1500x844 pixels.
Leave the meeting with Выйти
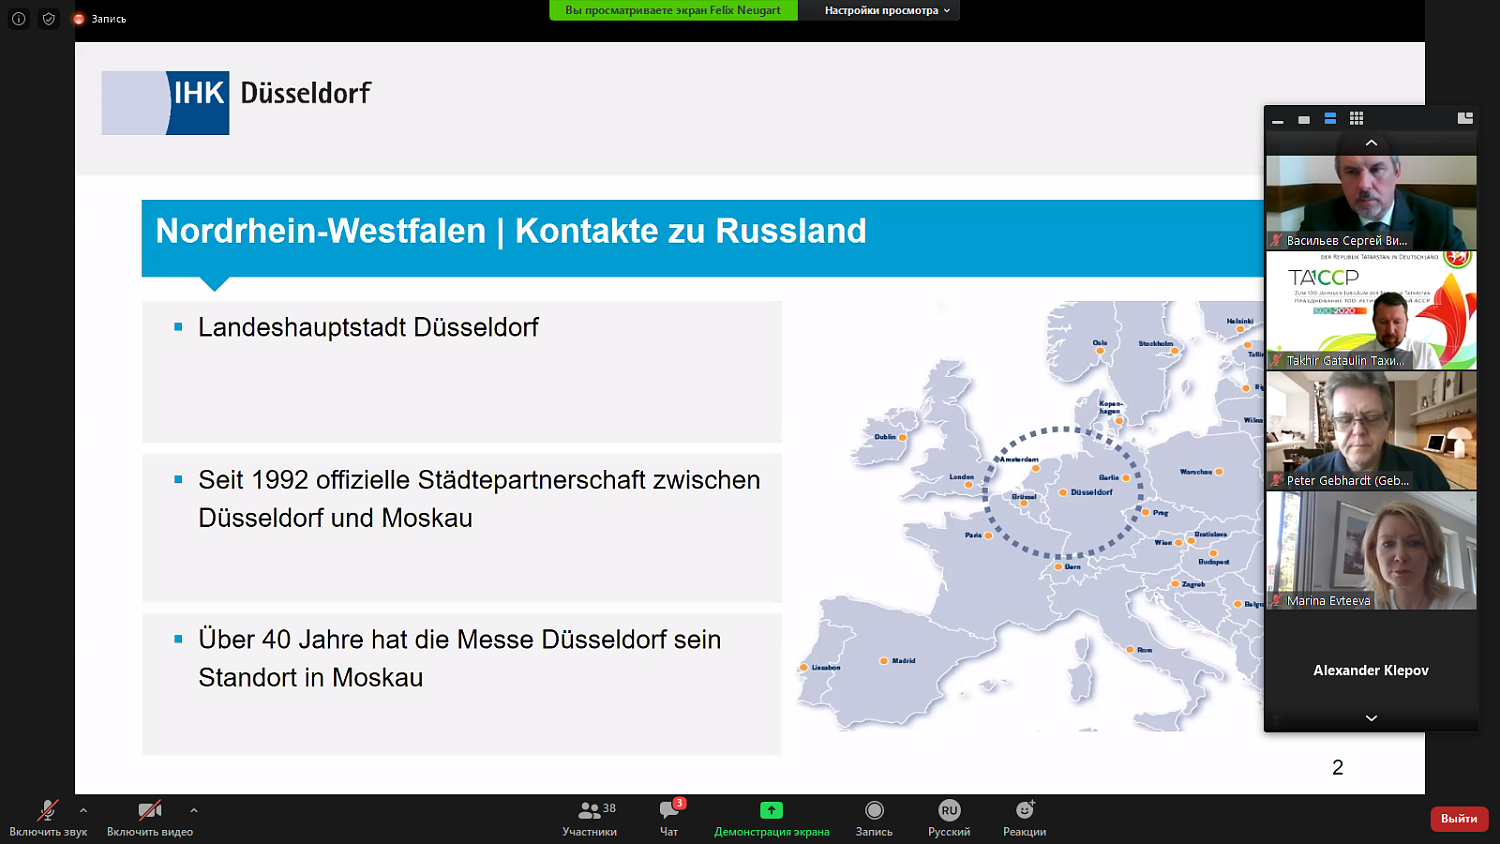click(1459, 818)
